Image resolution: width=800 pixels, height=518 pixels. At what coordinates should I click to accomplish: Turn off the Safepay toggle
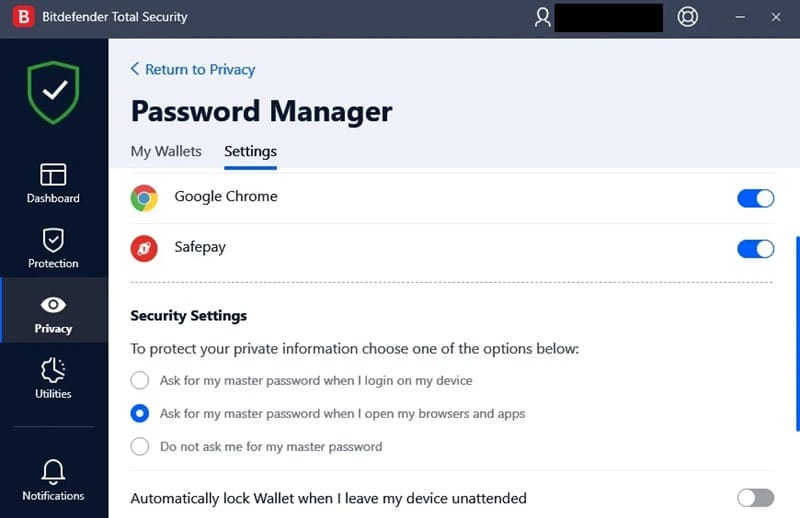tap(755, 248)
